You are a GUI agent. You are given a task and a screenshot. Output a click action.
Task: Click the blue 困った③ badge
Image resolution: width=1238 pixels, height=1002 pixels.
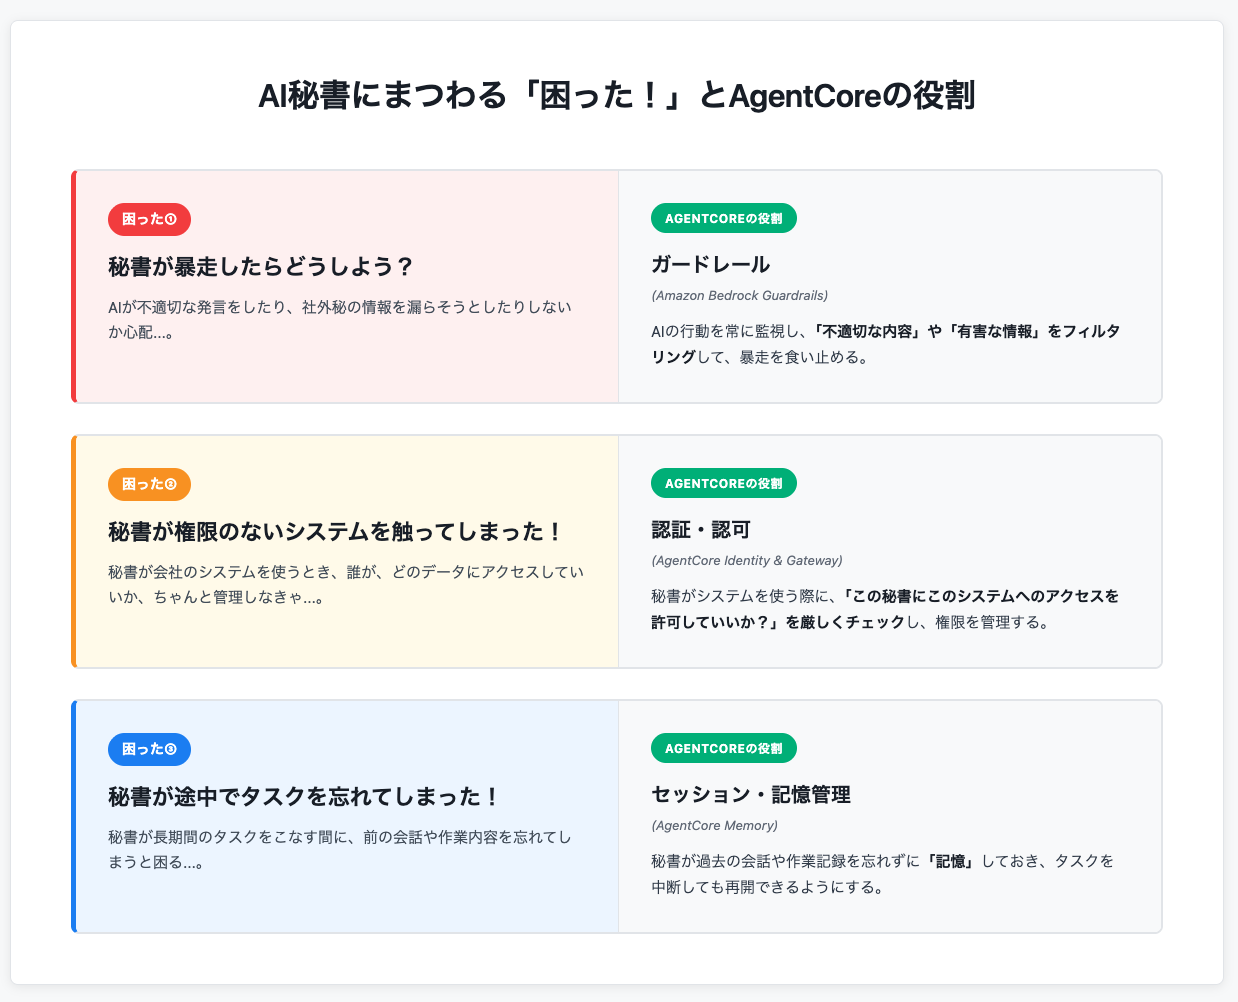point(149,749)
